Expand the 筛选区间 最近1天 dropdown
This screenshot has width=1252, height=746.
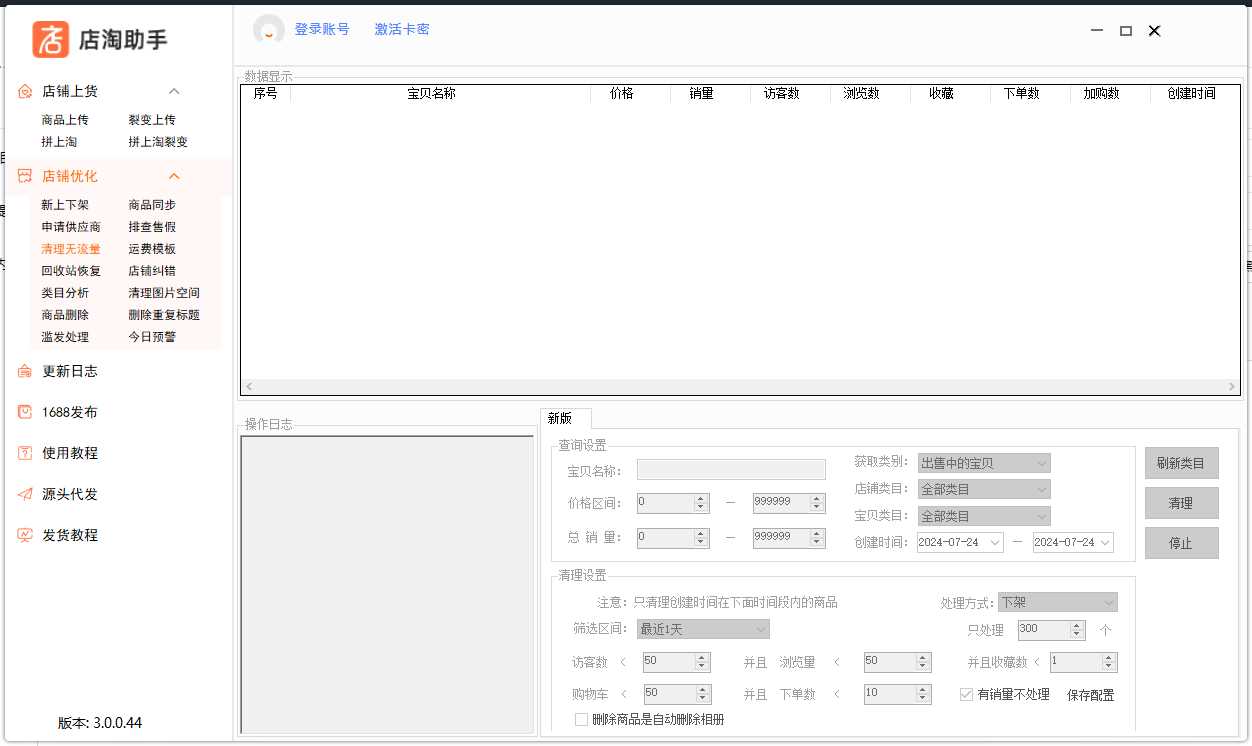703,629
